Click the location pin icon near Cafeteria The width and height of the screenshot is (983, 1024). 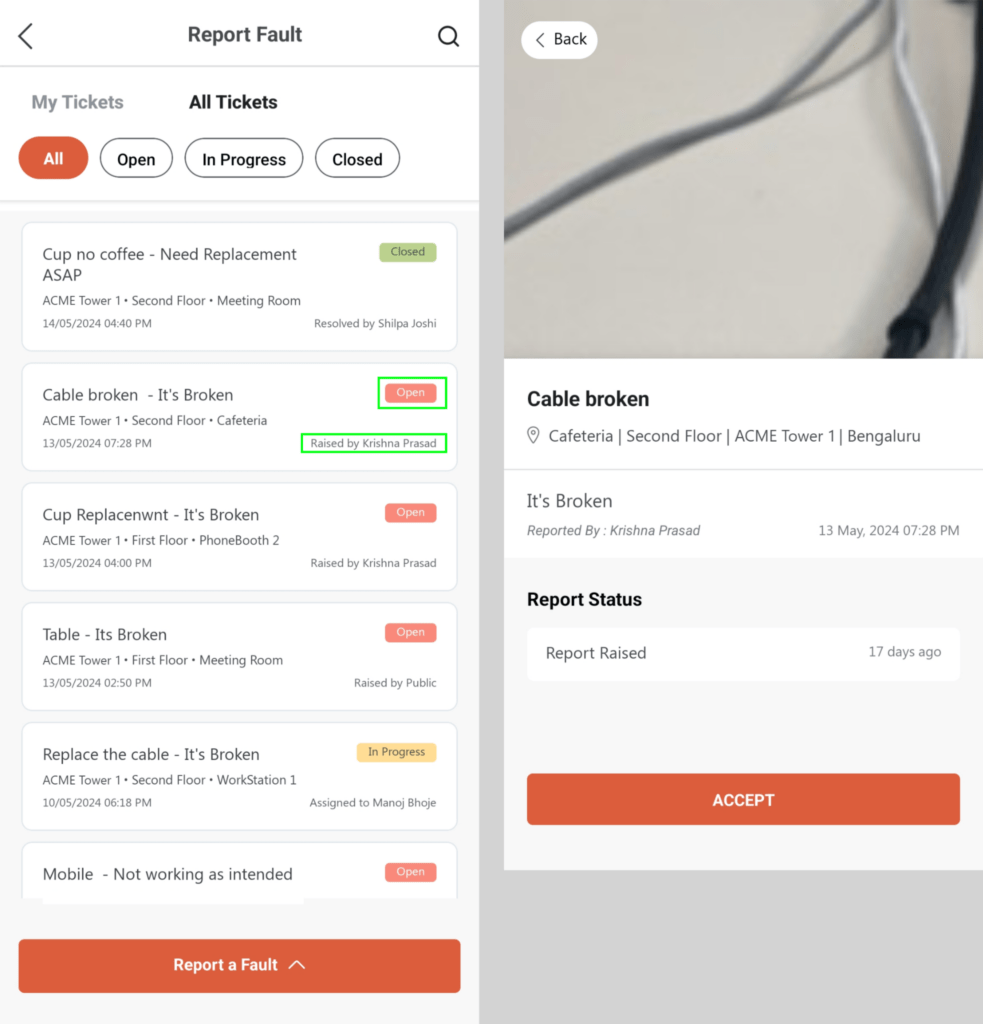(533, 436)
